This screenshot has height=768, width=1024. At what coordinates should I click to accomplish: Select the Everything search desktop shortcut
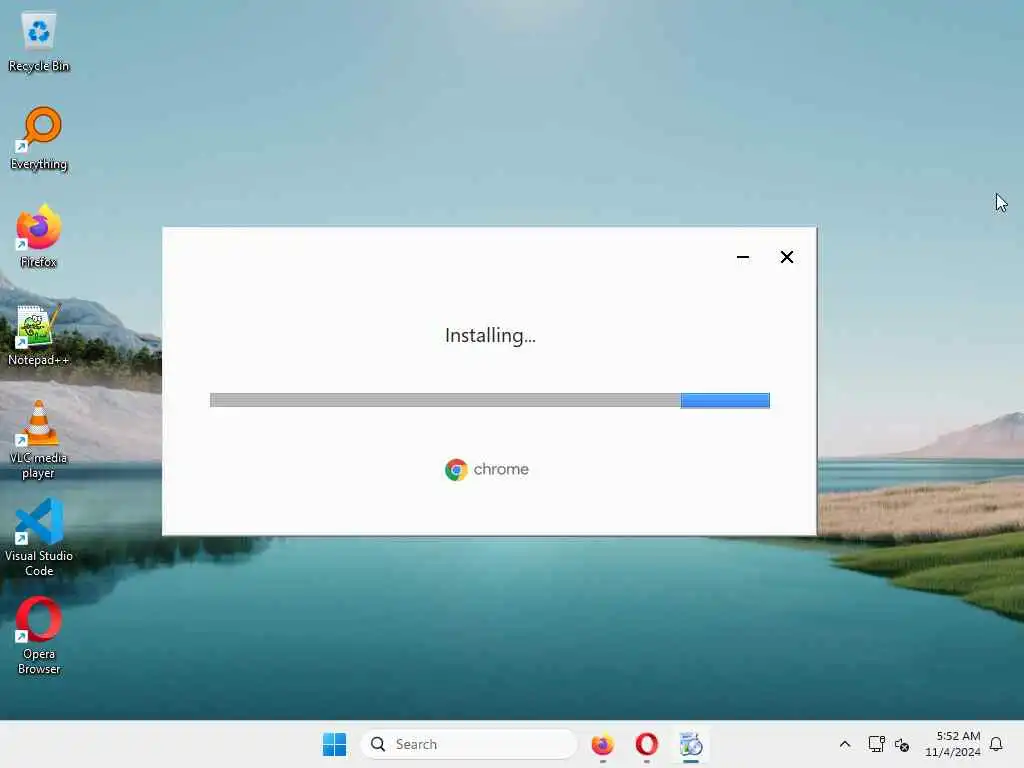click(x=39, y=138)
